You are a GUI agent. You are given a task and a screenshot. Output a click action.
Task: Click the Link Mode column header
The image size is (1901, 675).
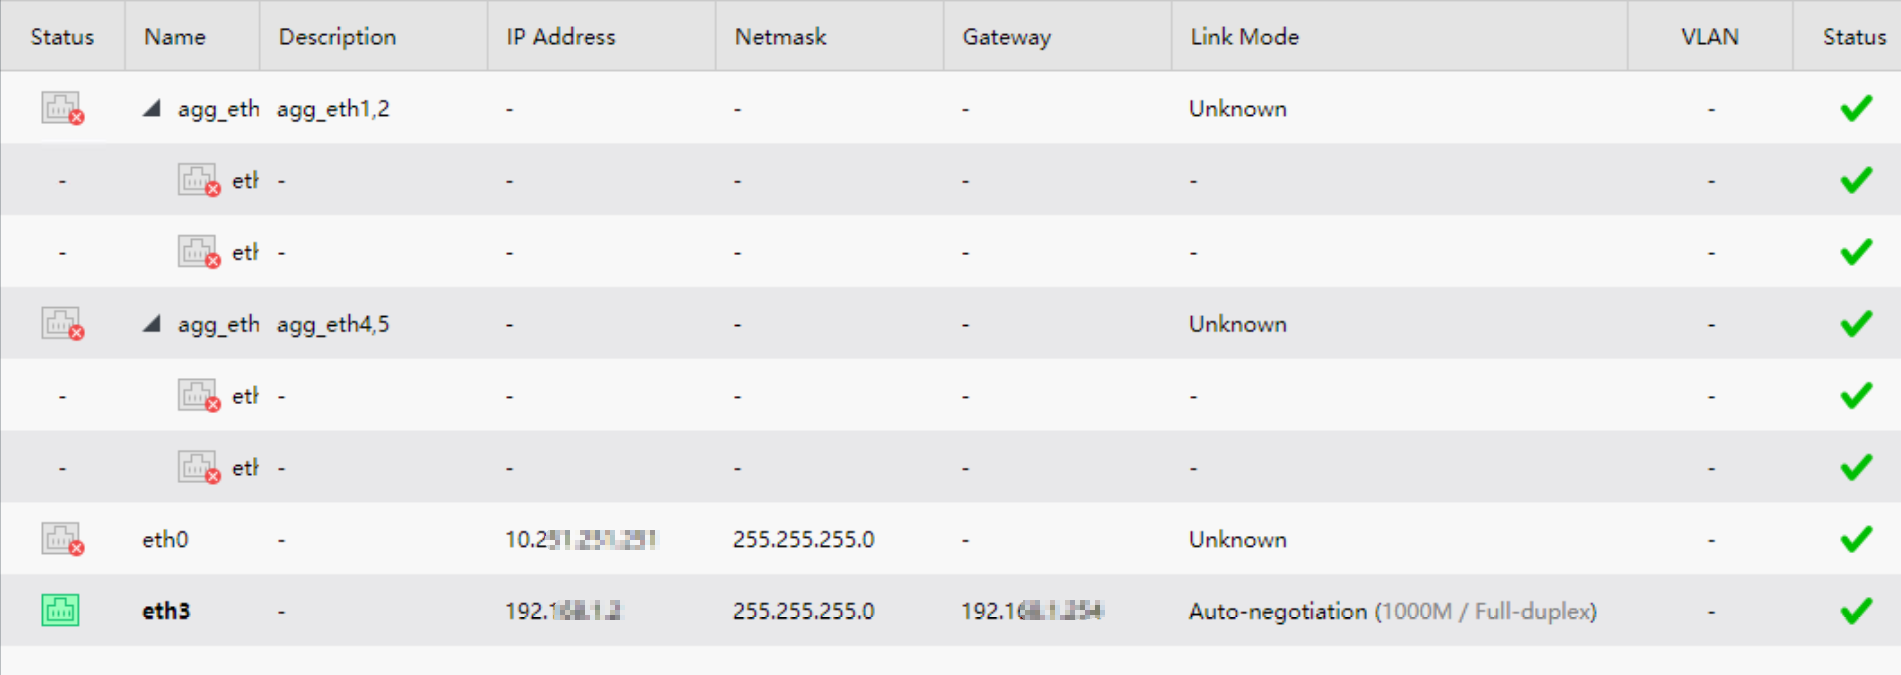pos(1244,37)
